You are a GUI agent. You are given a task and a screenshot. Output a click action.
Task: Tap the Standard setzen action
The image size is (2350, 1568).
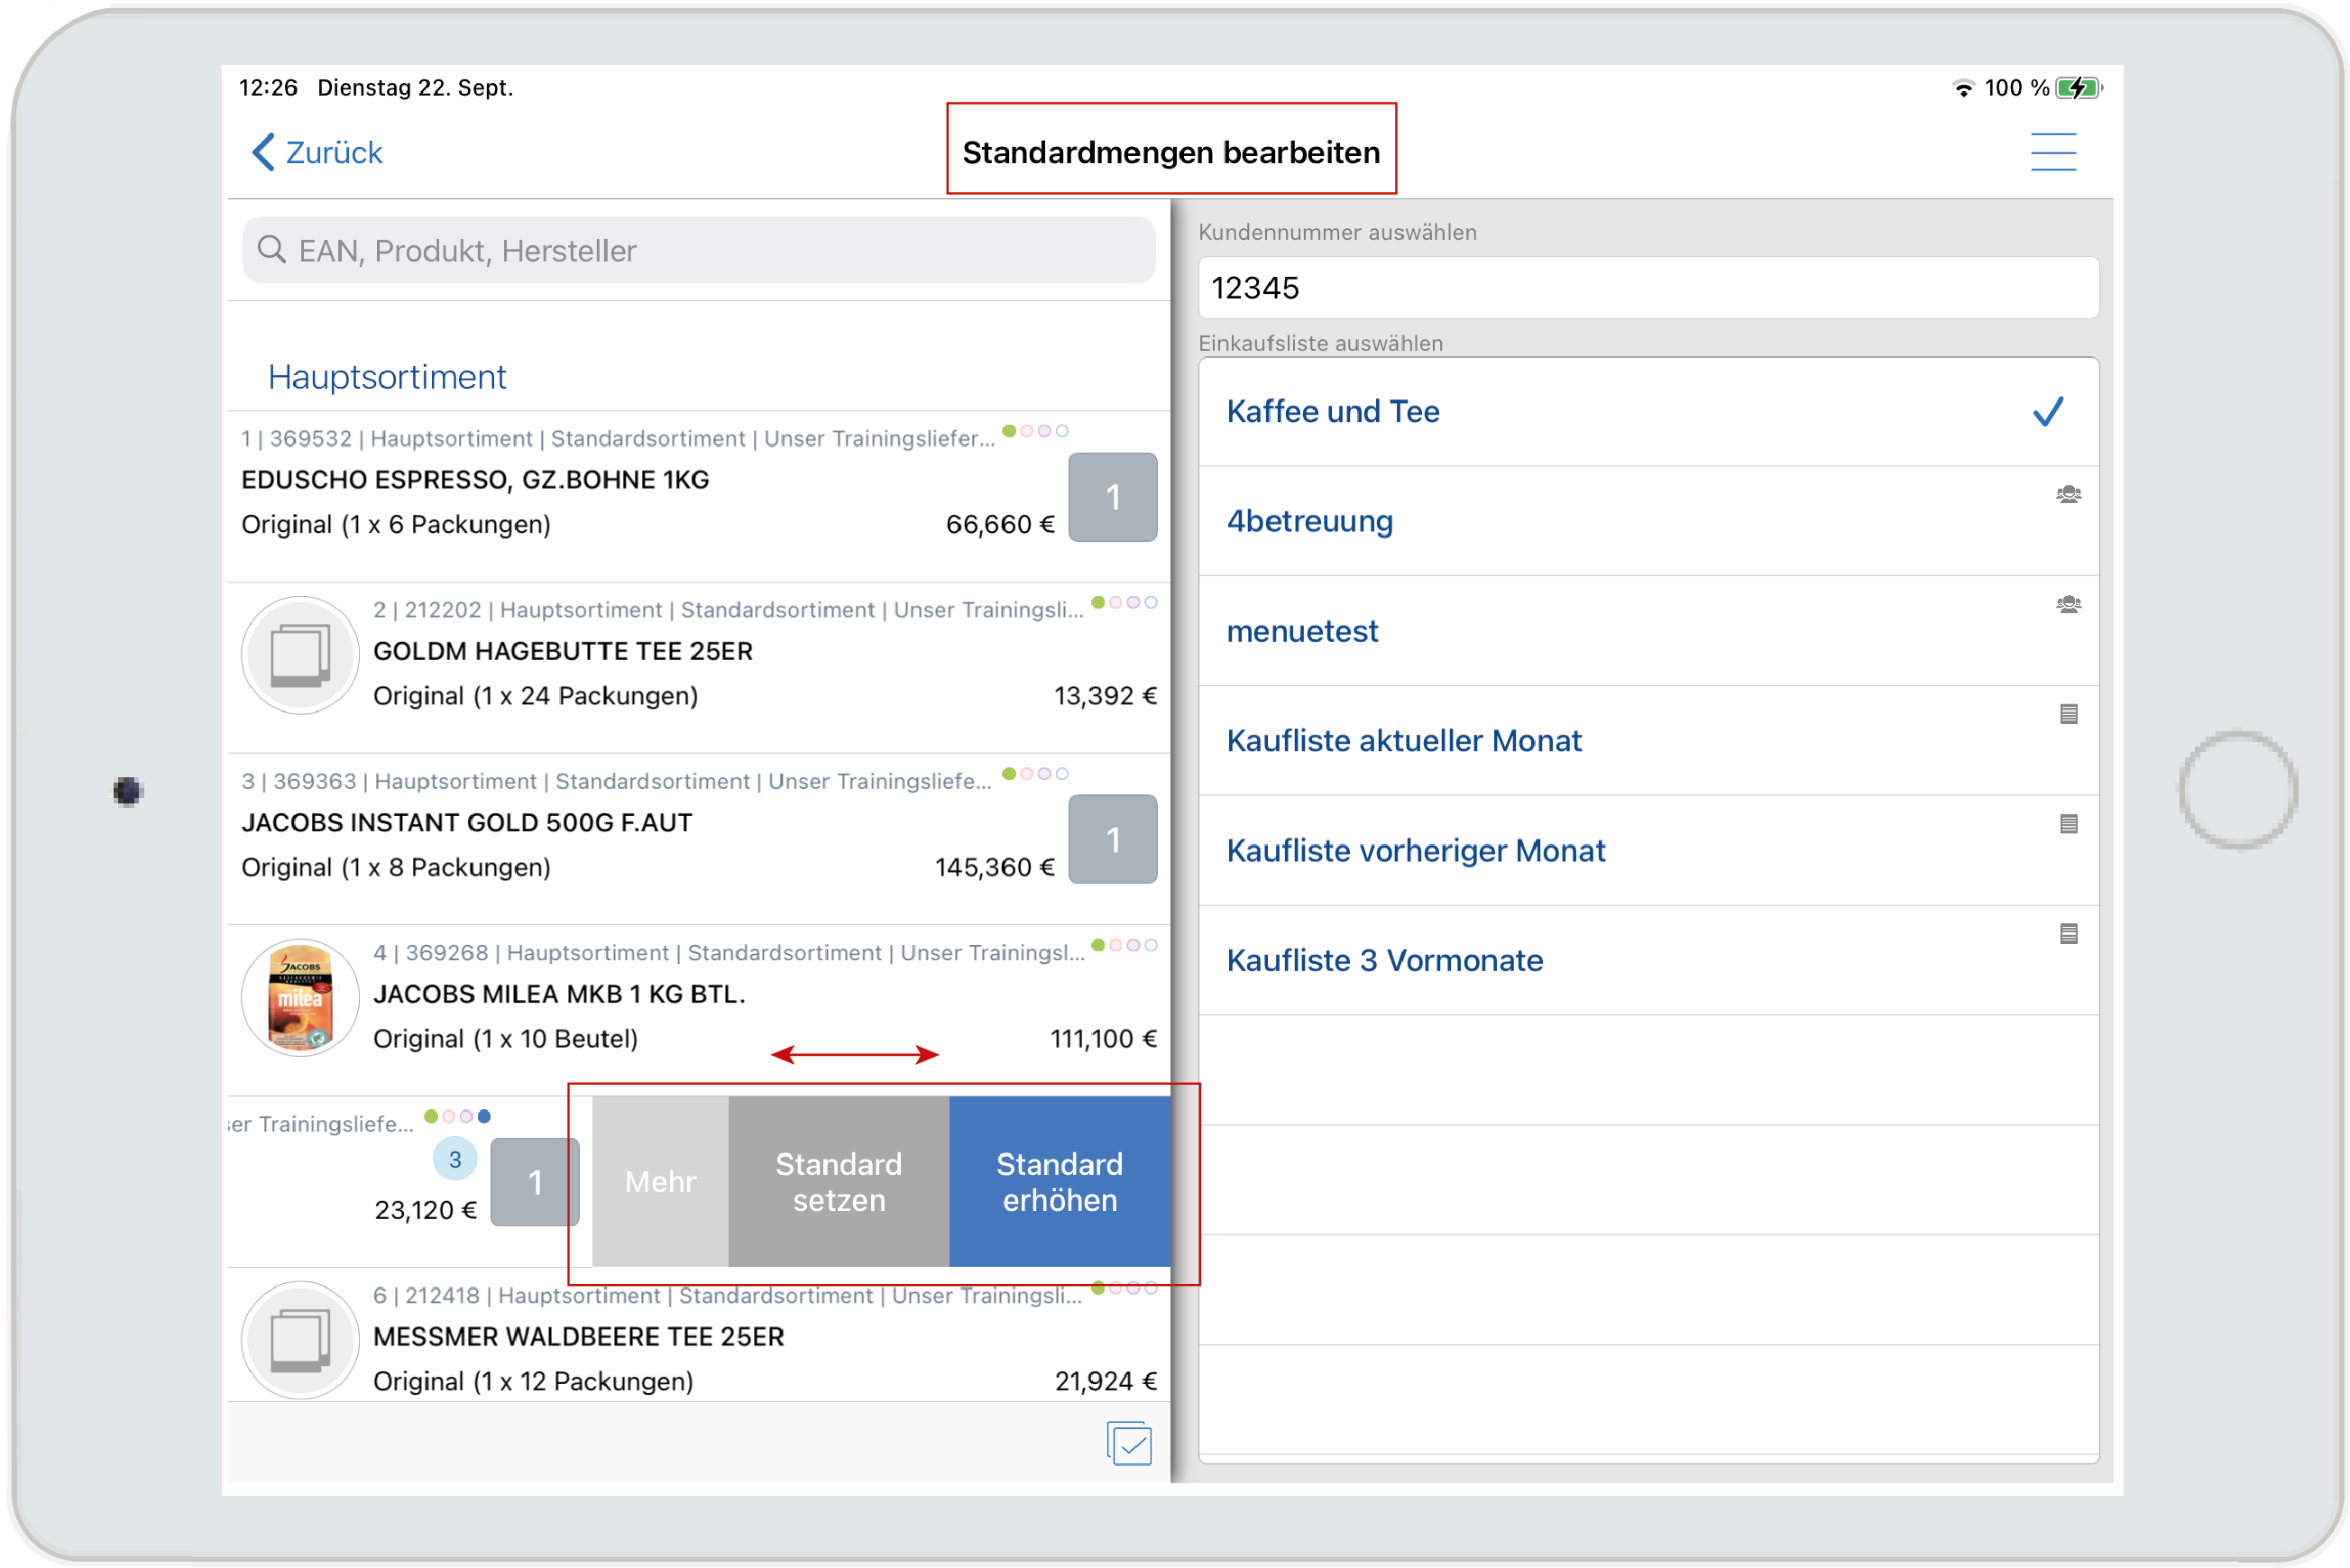838,1181
